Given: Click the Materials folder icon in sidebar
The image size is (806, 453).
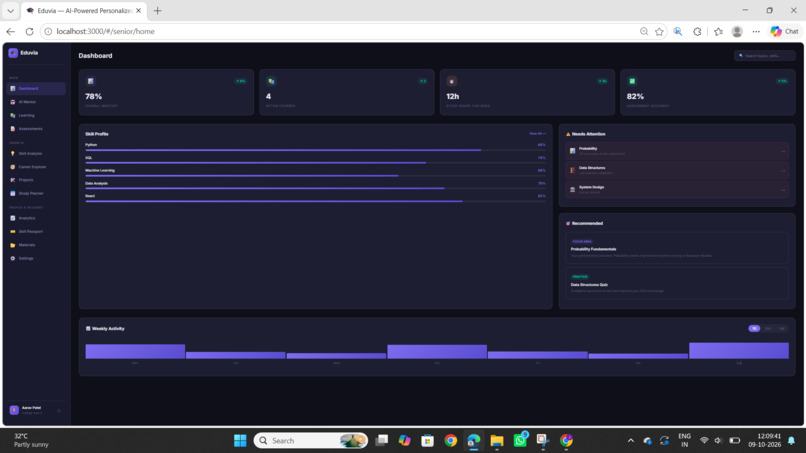Looking at the screenshot, I should tap(13, 245).
